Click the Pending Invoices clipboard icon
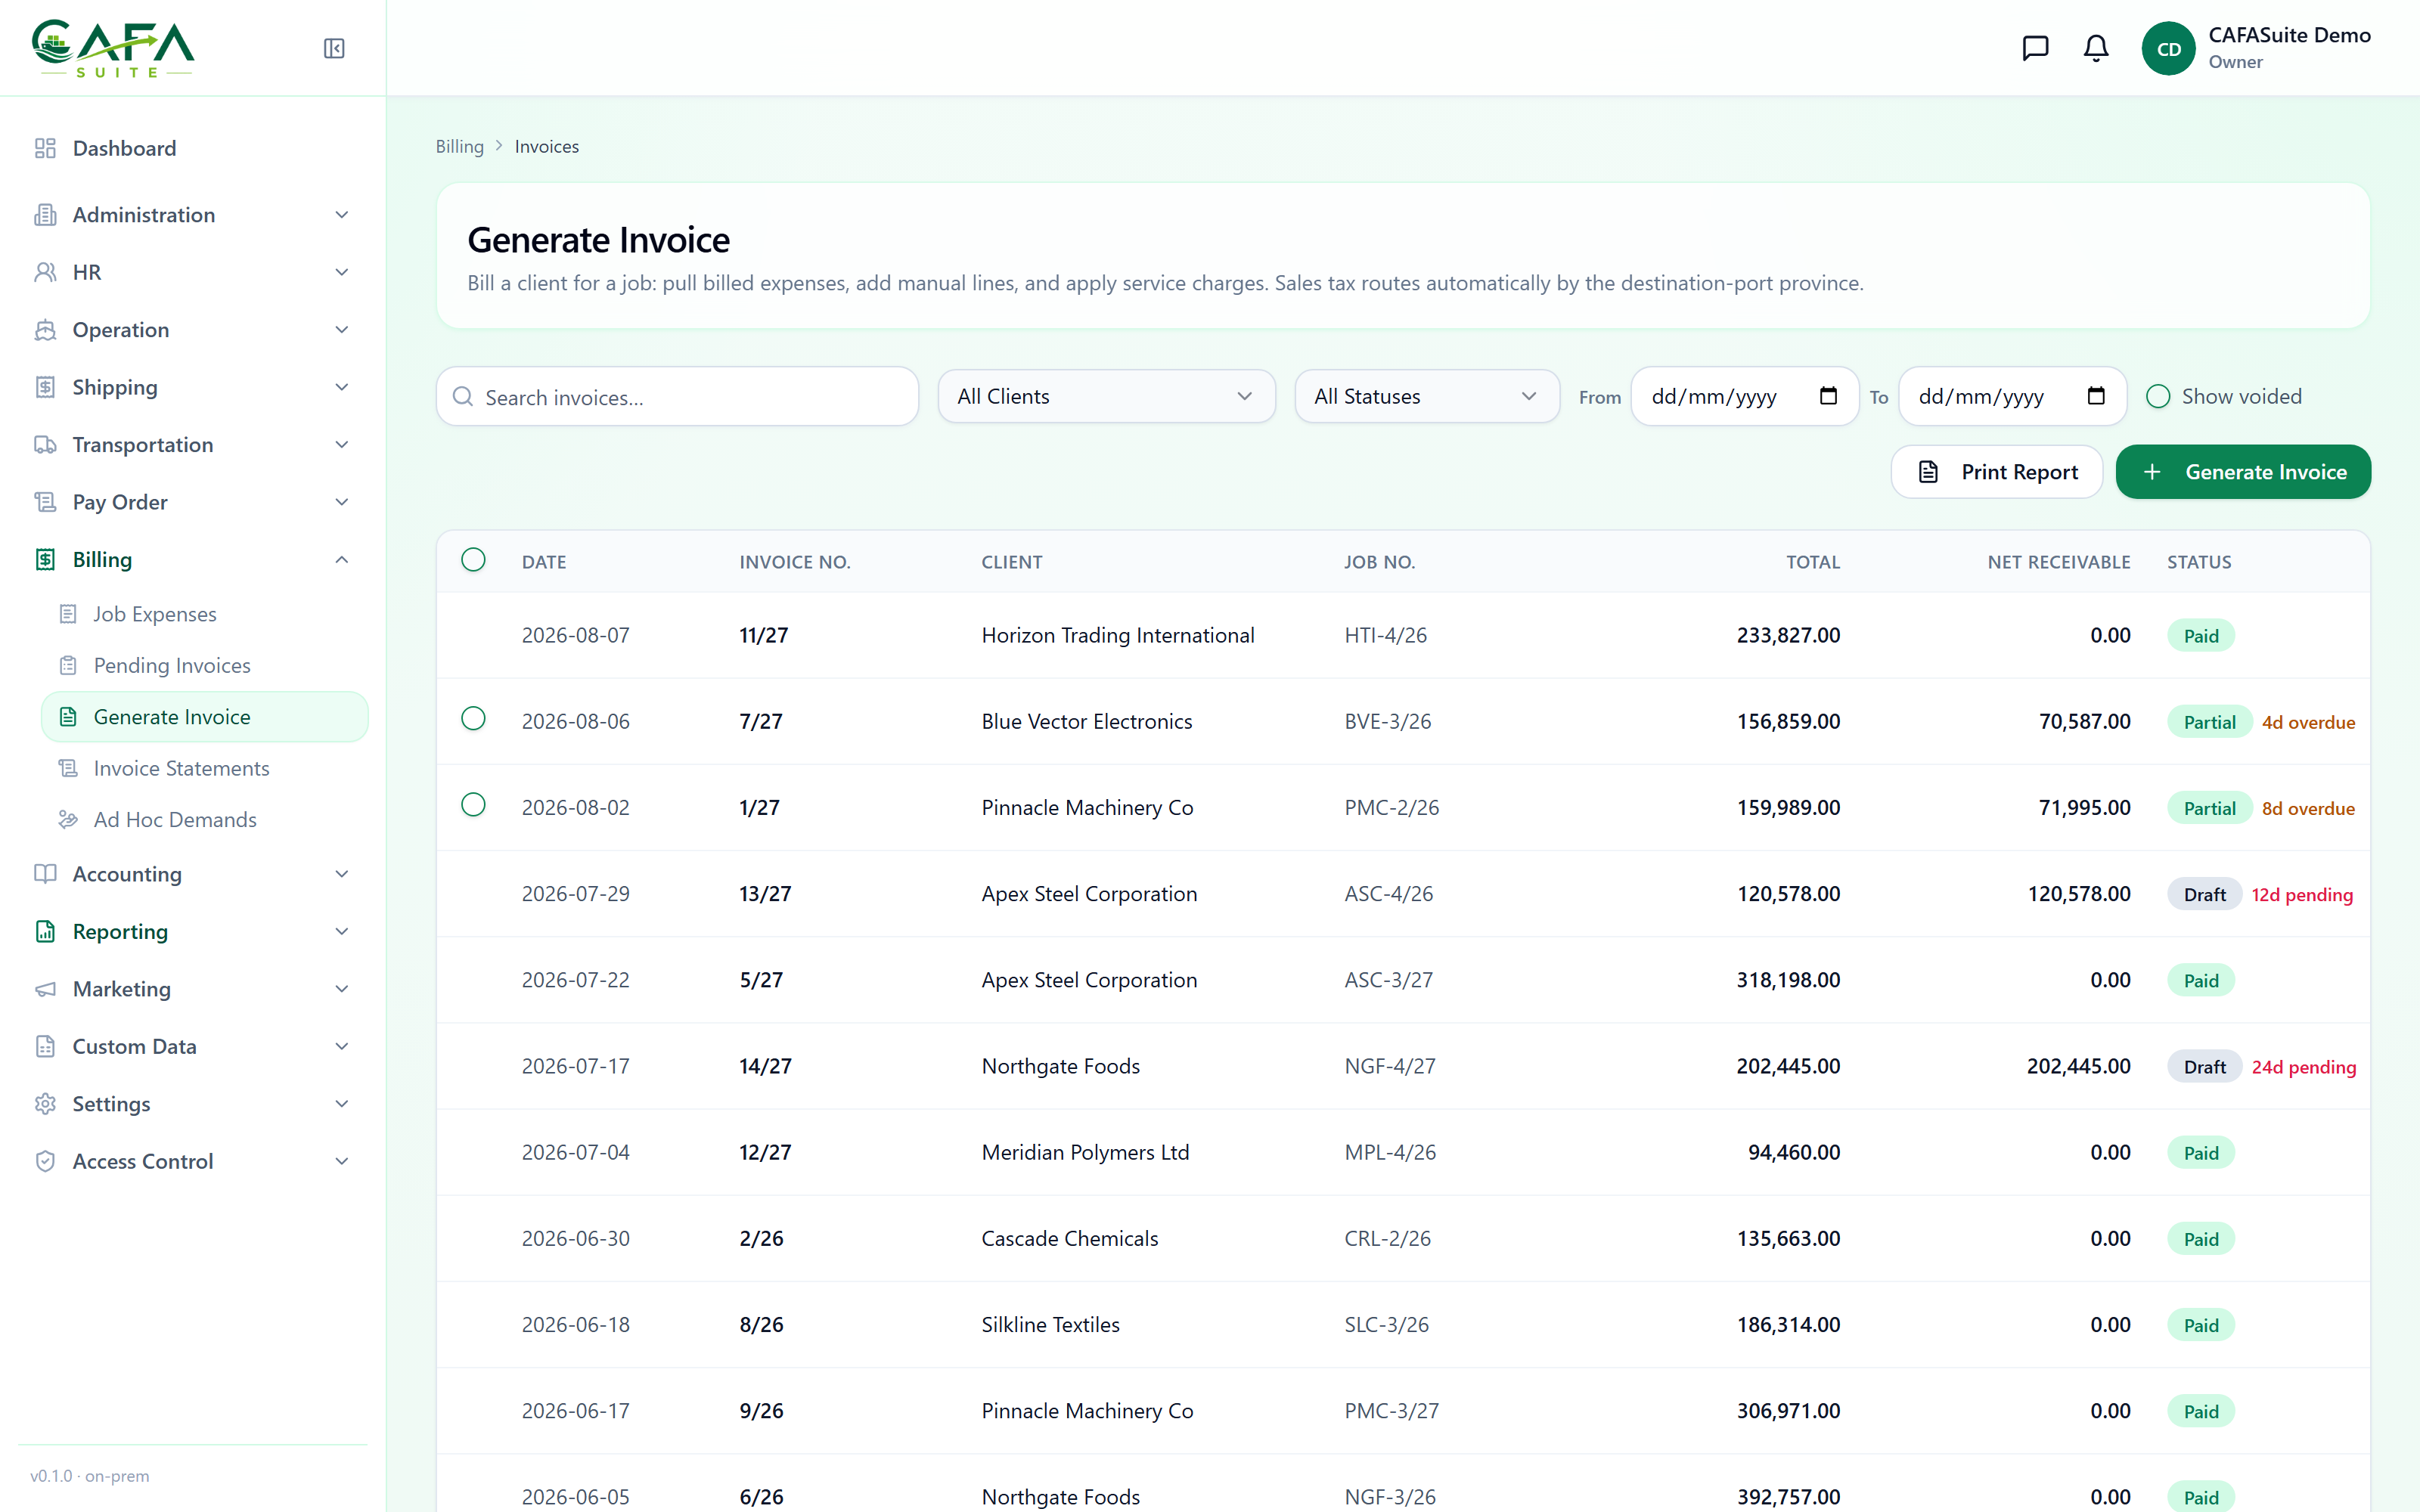The width and height of the screenshot is (2420, 1512). 68,665
